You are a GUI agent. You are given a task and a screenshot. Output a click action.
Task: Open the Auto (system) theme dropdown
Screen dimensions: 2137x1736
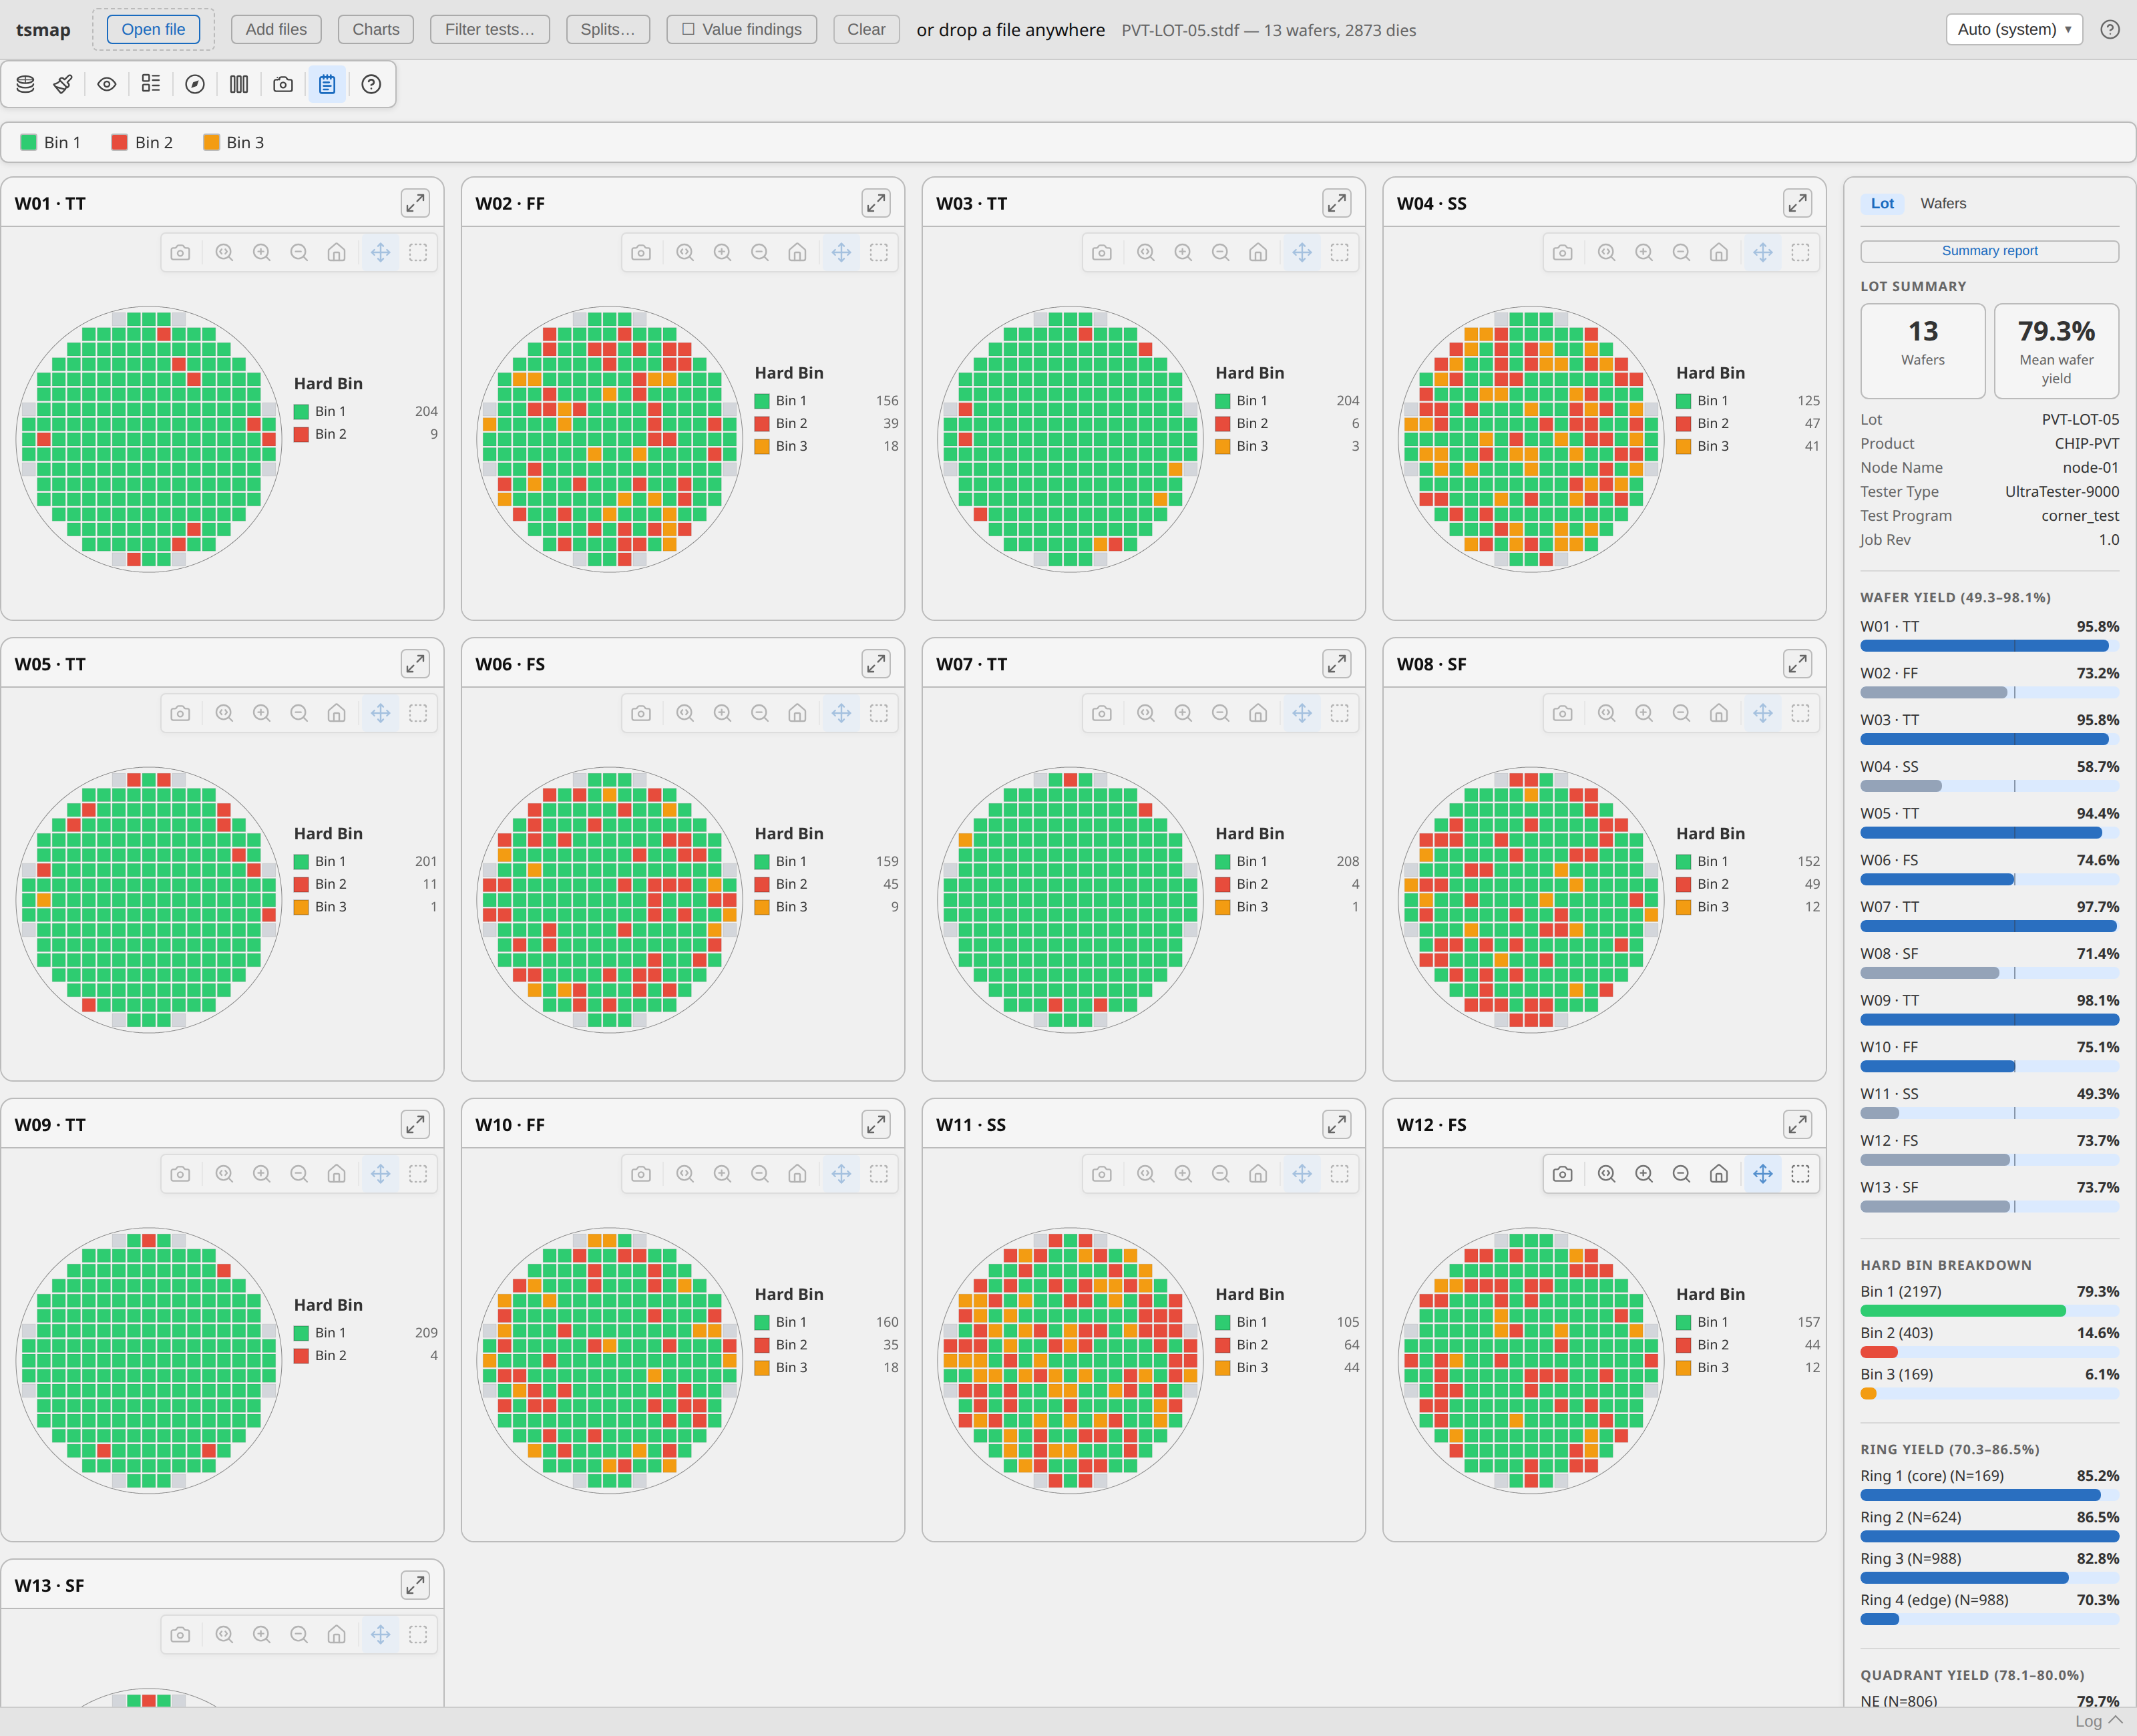tap(2014, 29)
